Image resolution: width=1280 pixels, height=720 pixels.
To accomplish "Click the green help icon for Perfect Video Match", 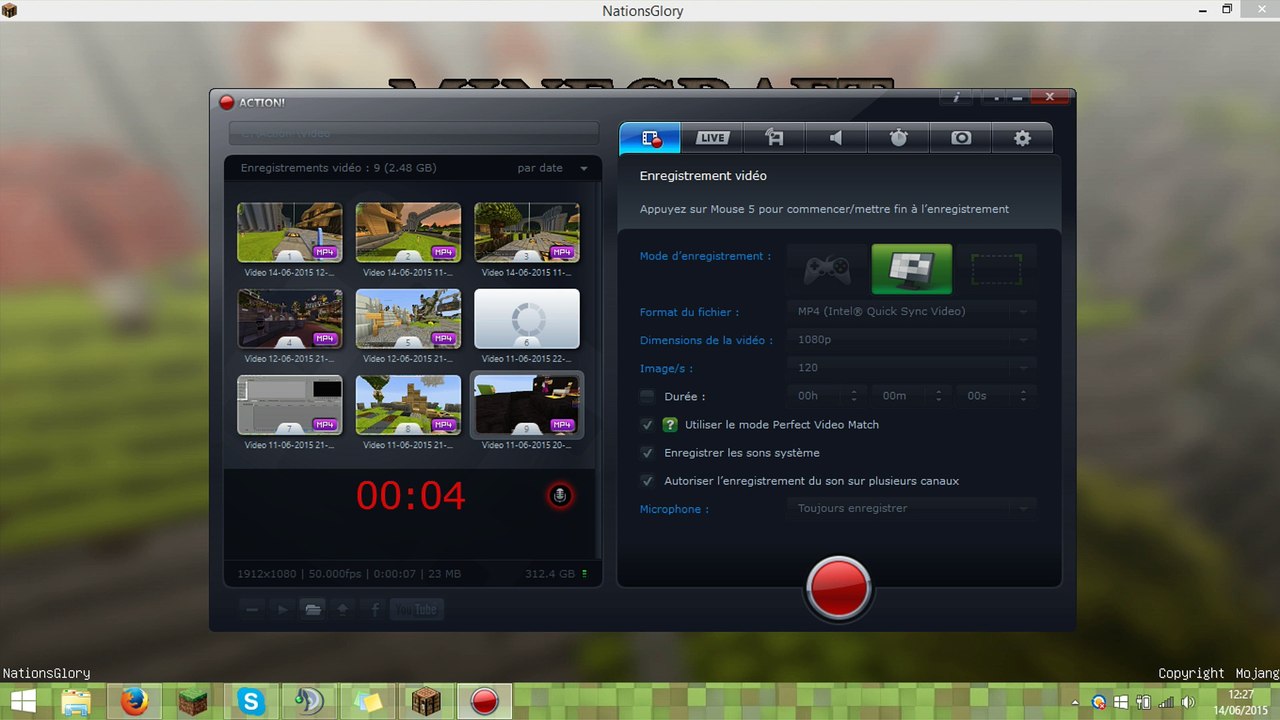I will [x=670, y=425].
